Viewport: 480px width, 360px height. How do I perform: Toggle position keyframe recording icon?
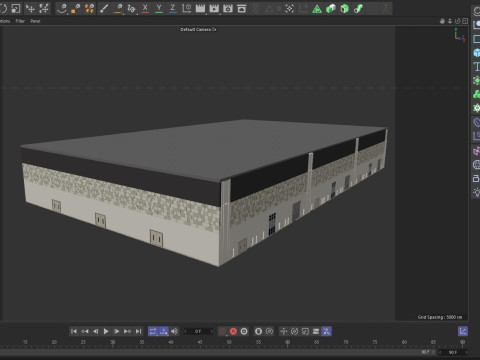(x=284, y=331)
